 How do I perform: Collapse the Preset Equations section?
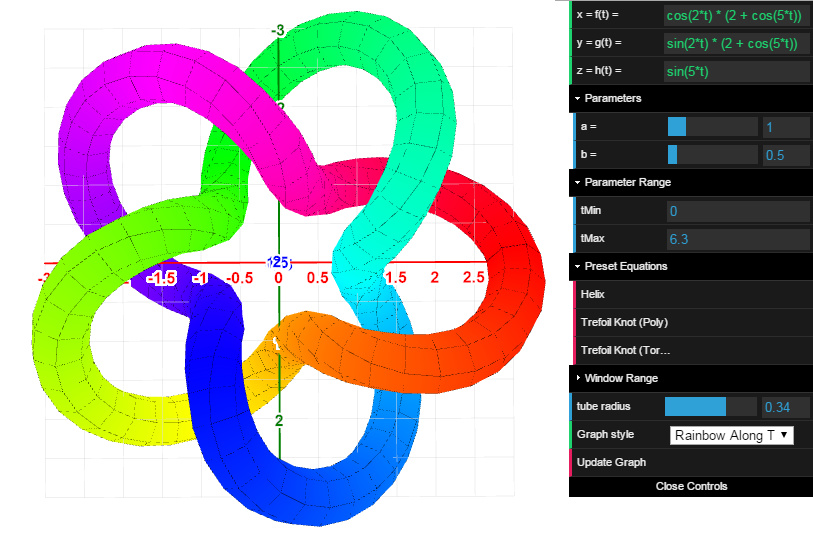625,267
